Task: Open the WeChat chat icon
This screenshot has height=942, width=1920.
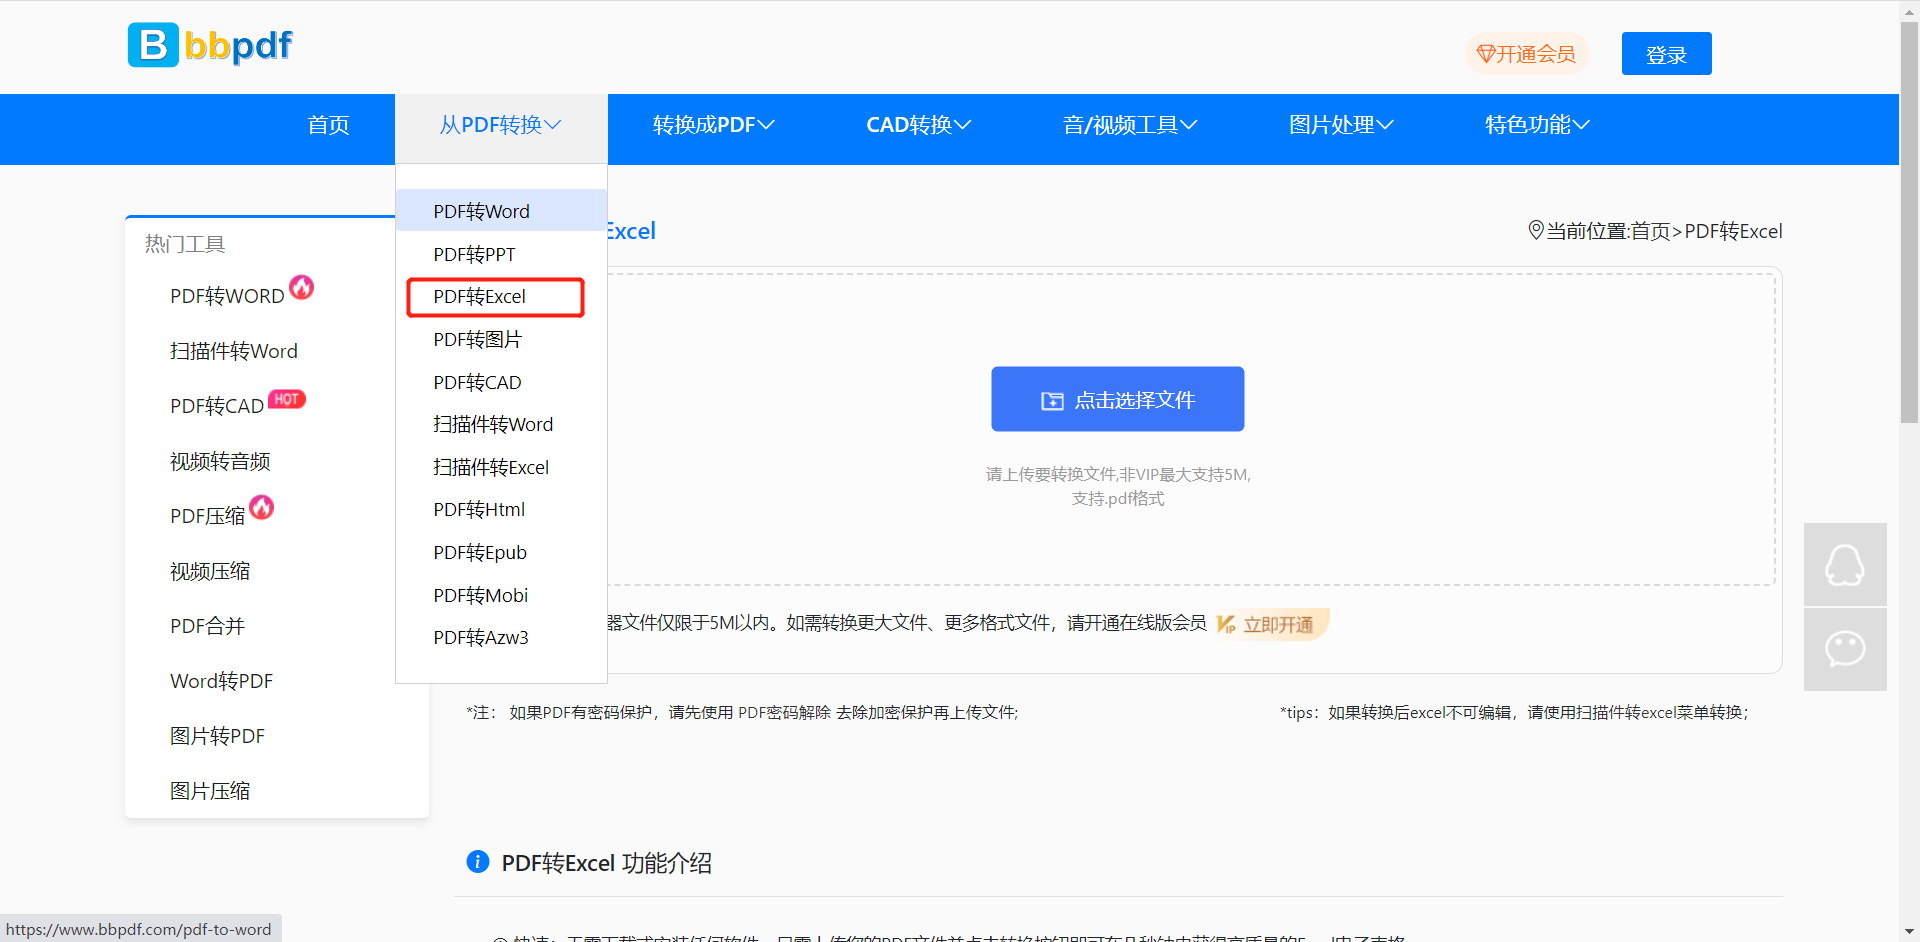Action: click(x=1845, y=649)
